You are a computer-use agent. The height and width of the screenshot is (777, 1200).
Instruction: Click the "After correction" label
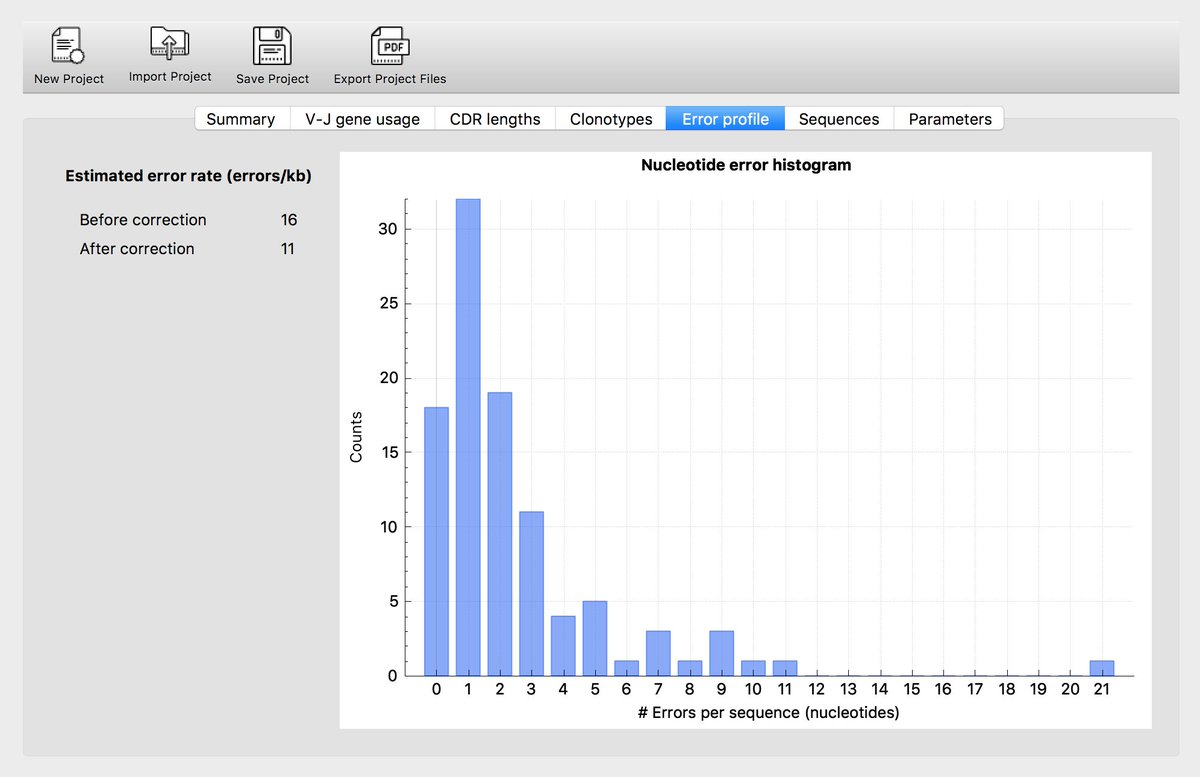click(x=137, y=249)
